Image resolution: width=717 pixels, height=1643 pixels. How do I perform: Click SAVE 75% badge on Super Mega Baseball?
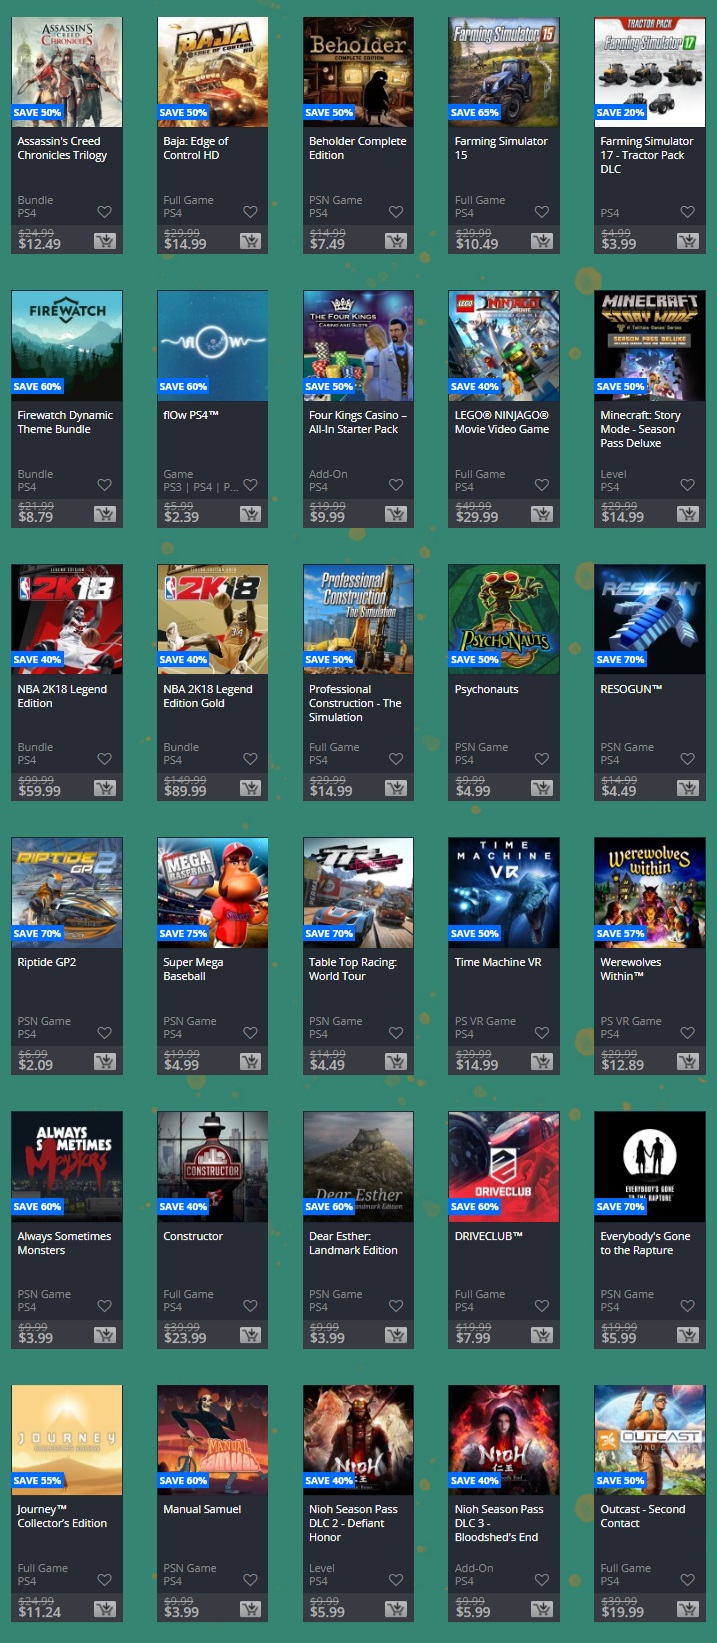coord(183,933)
